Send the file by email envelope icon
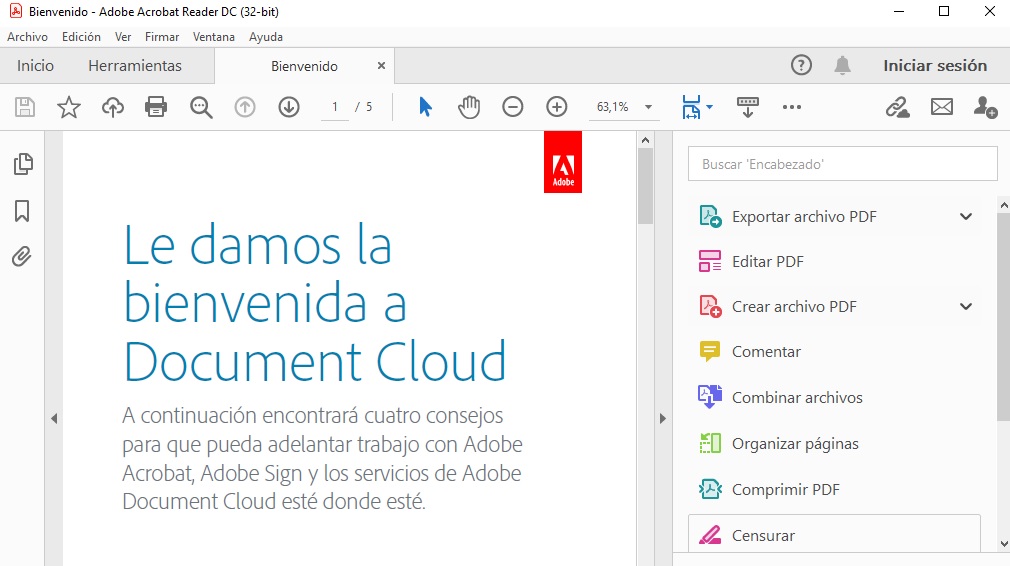The image size is (1010, 566). (942, 107)
